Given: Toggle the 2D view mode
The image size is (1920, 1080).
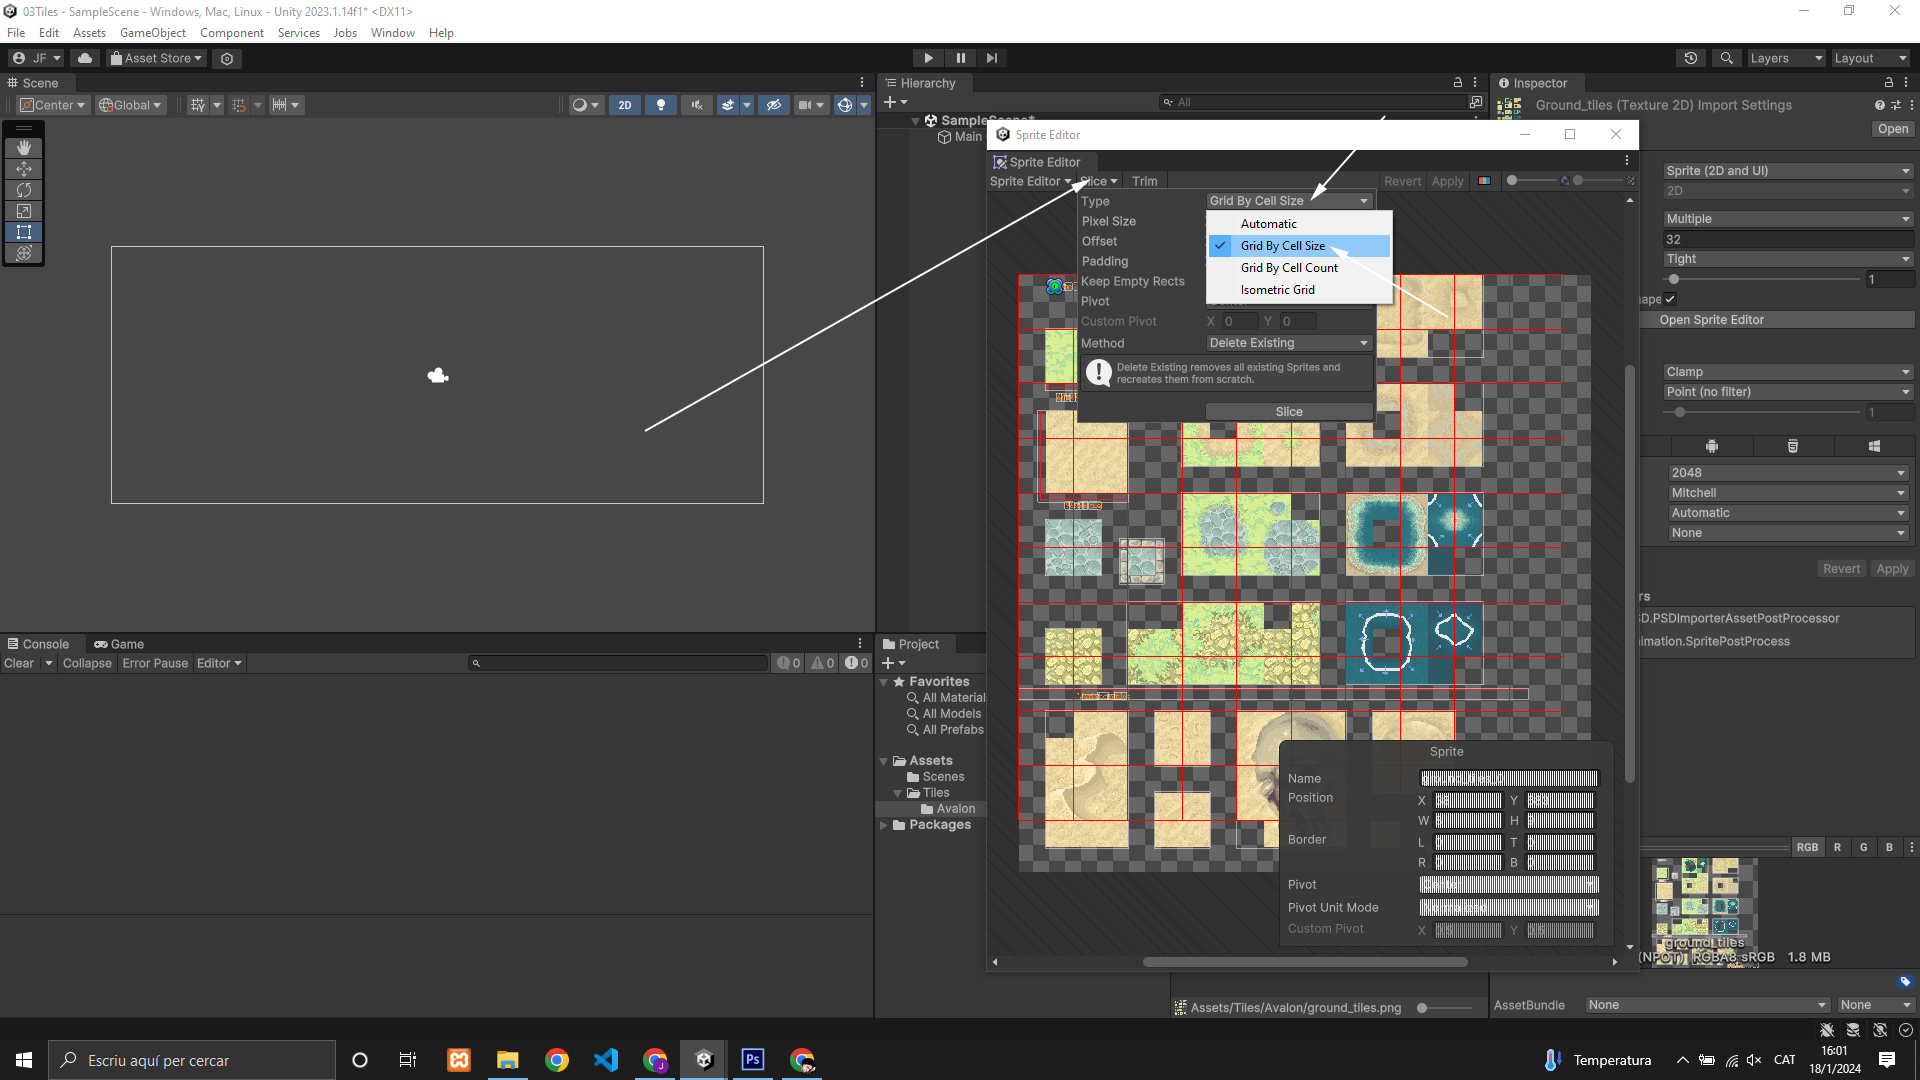Looking at the screenshot, I should [625, 105].
